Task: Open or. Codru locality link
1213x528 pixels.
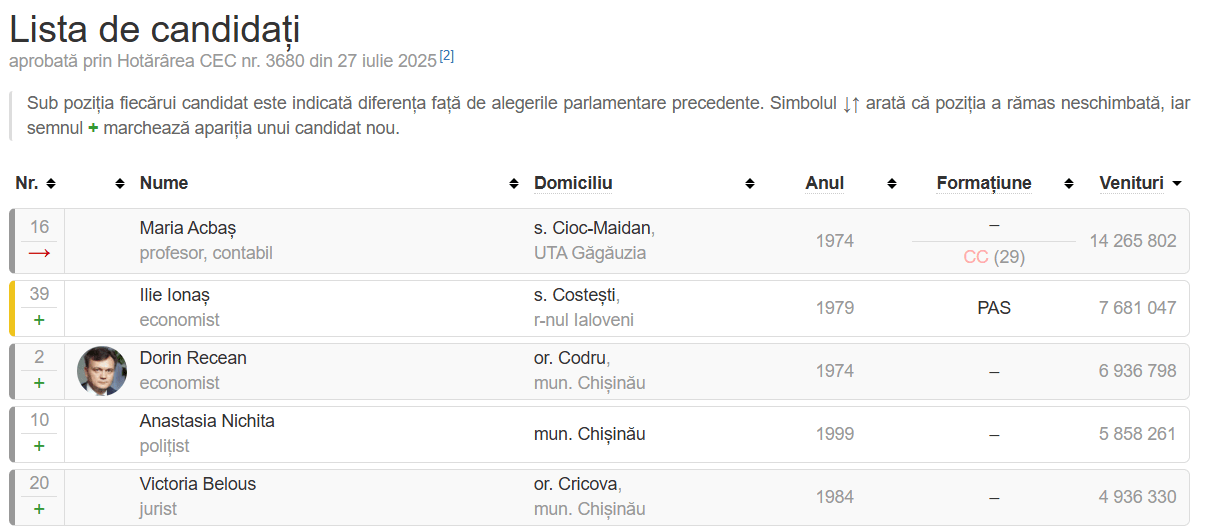Action: click(570, 358)
